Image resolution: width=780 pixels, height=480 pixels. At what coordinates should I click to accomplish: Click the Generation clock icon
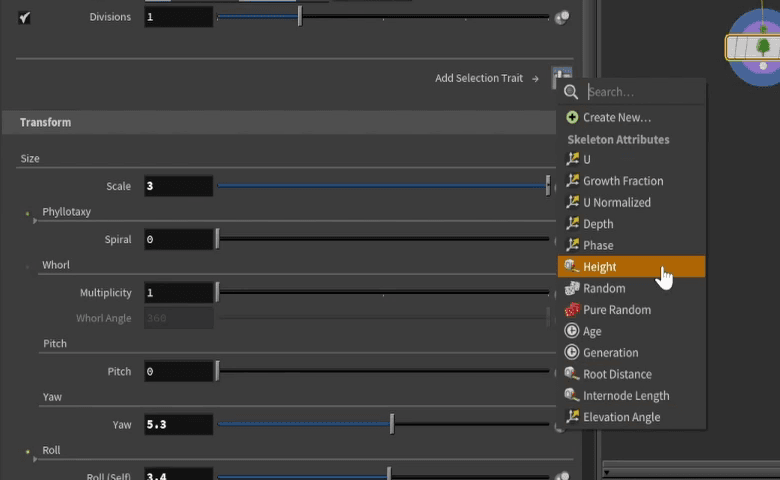(572, 352)
